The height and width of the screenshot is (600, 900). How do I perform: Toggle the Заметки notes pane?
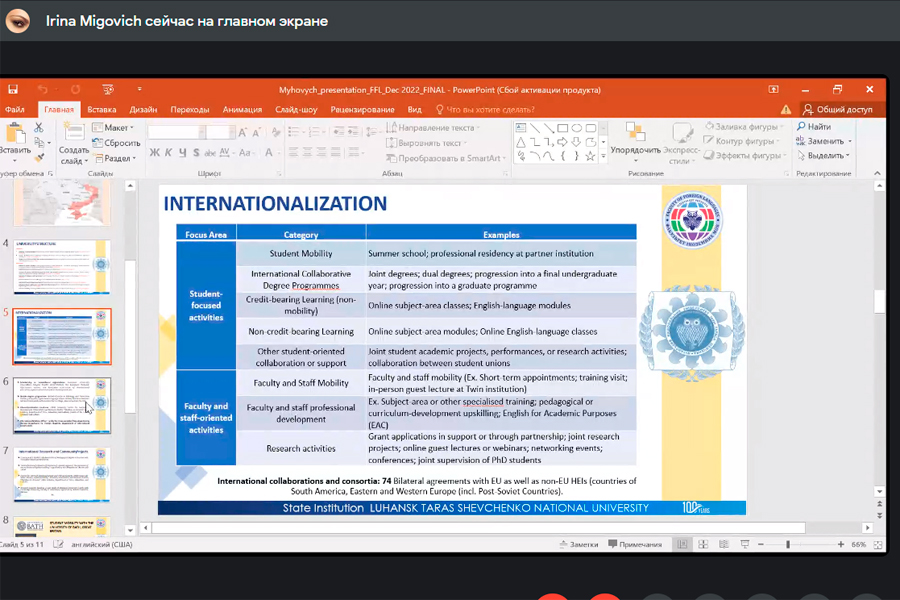[x=580, y=544]
